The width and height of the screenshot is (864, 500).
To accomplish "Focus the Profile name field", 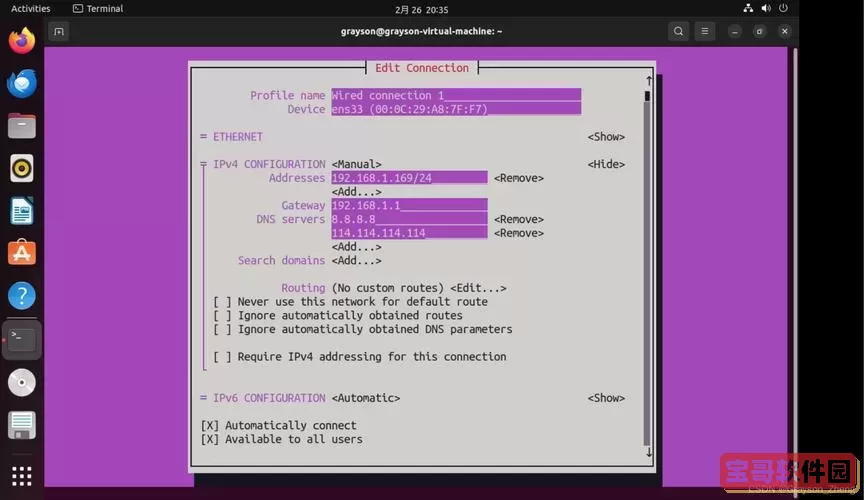I will point(456,95).
